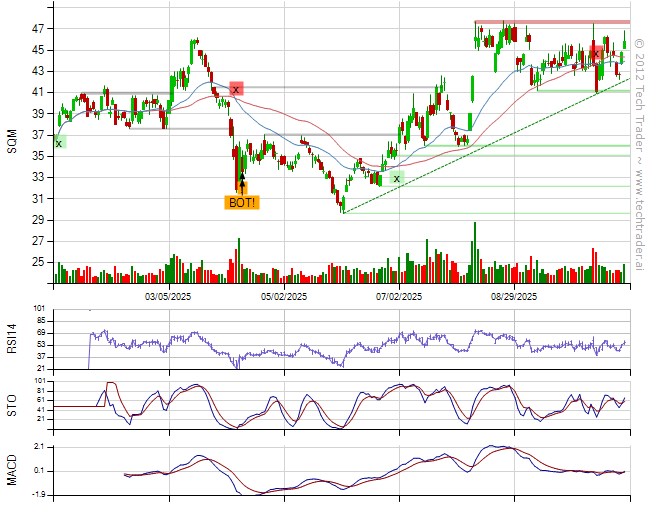Click the red x marker near price 45
Screen dimensions: 657x514
point(596,53)
